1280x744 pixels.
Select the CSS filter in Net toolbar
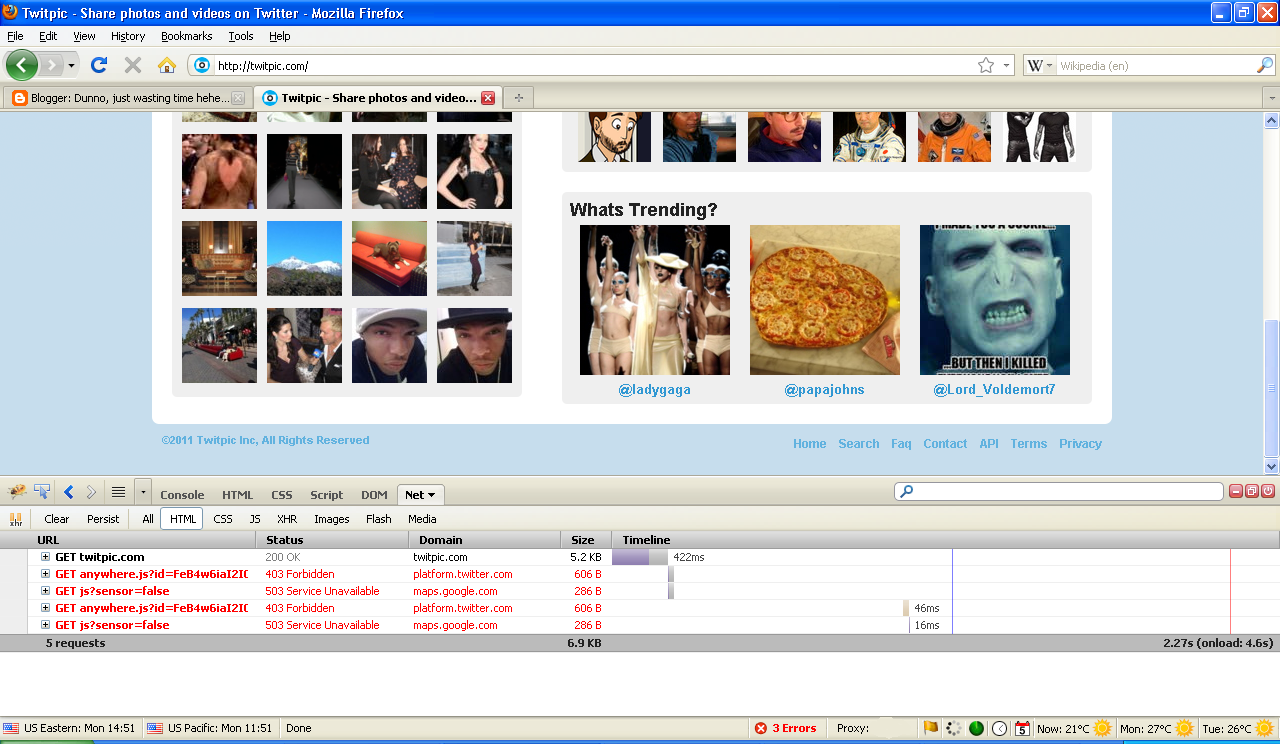click(x=223, y=519)
